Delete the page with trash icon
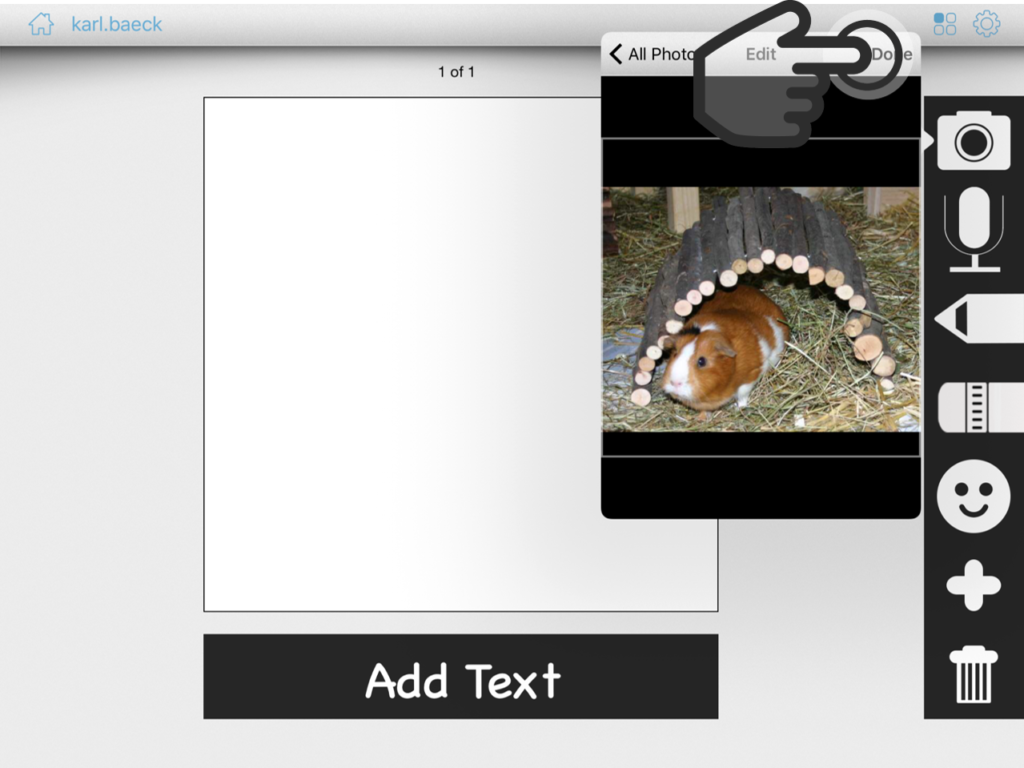The image size is (1024, 768). point(973,674)
